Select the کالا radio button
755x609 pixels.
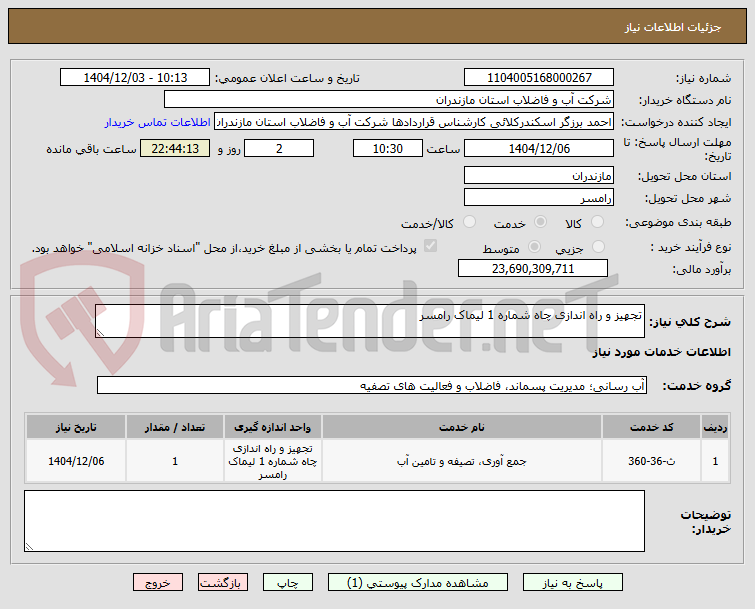[x=597, y=221]
